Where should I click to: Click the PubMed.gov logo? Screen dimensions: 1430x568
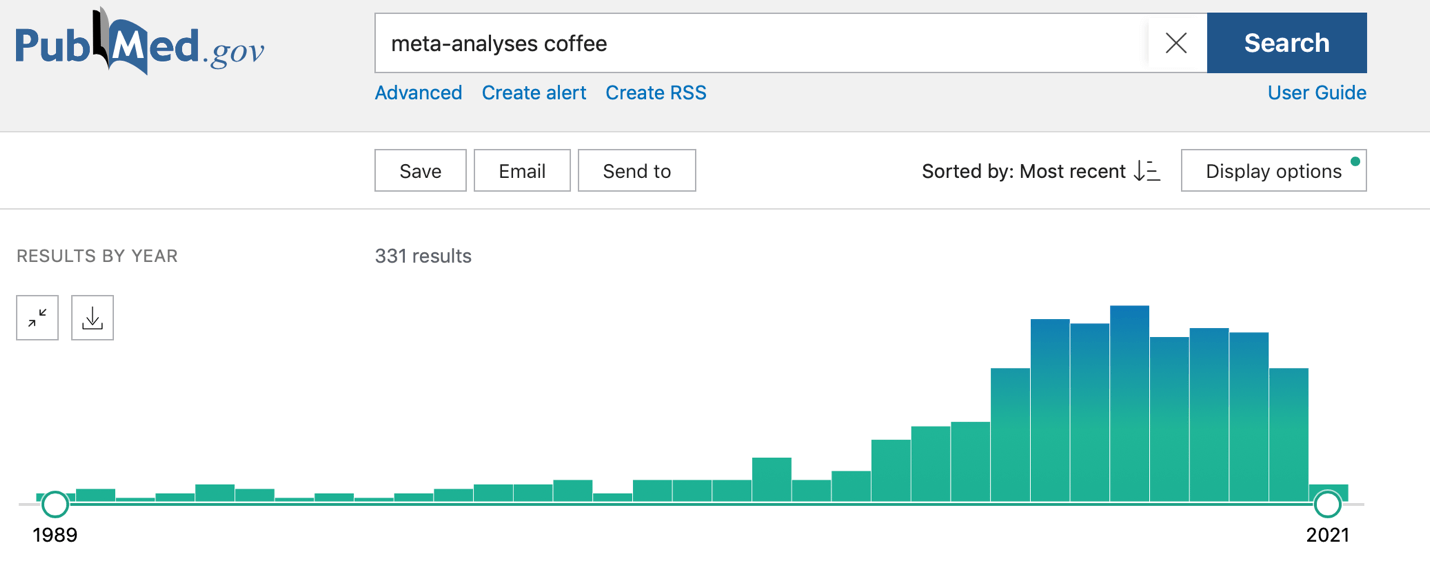pos(140,42)
